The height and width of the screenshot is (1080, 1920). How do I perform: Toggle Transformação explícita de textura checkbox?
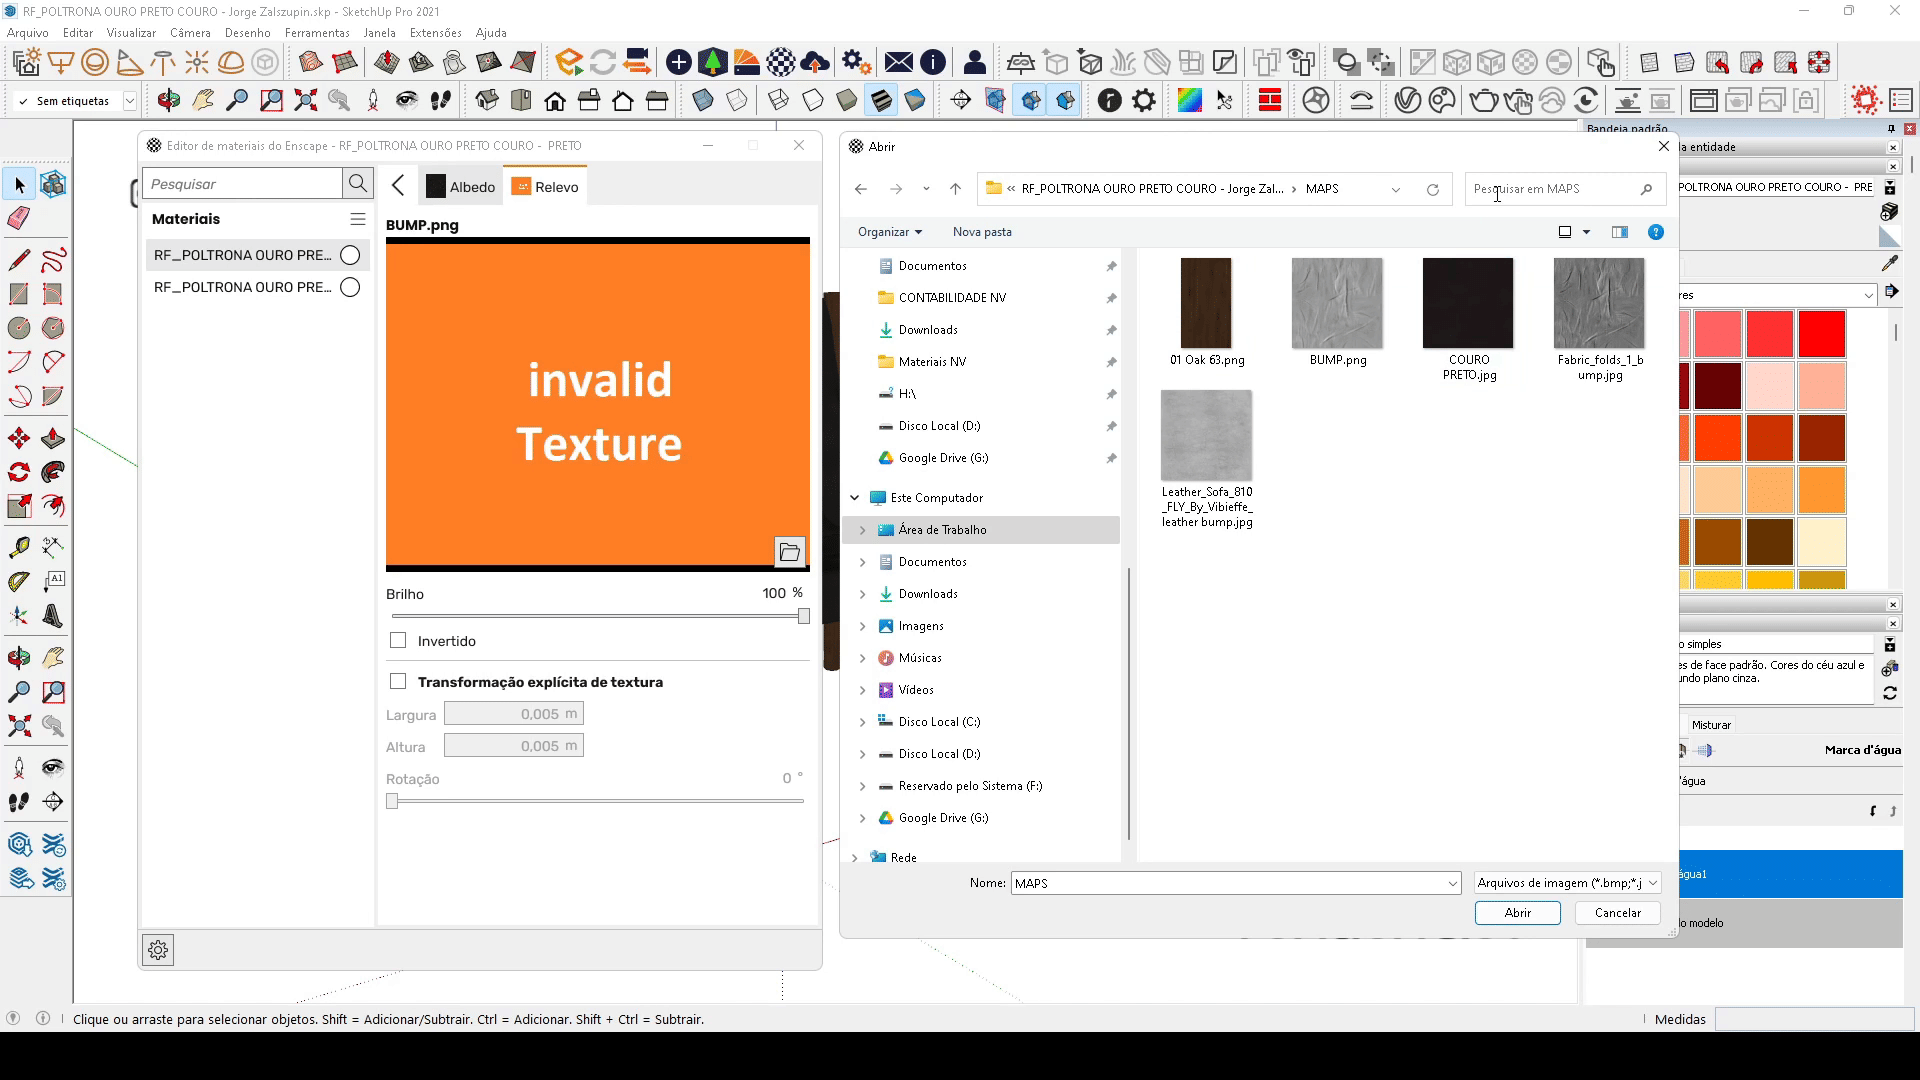398,682
